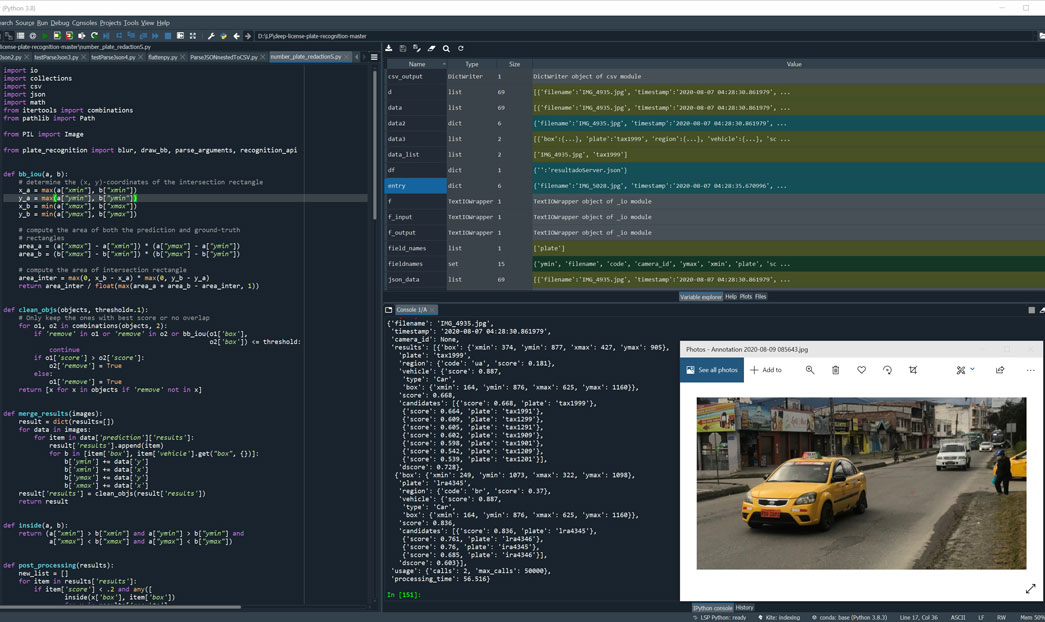Open the Debug menu
Viewport: 1045px width, 622px height.
click(60, 23)
